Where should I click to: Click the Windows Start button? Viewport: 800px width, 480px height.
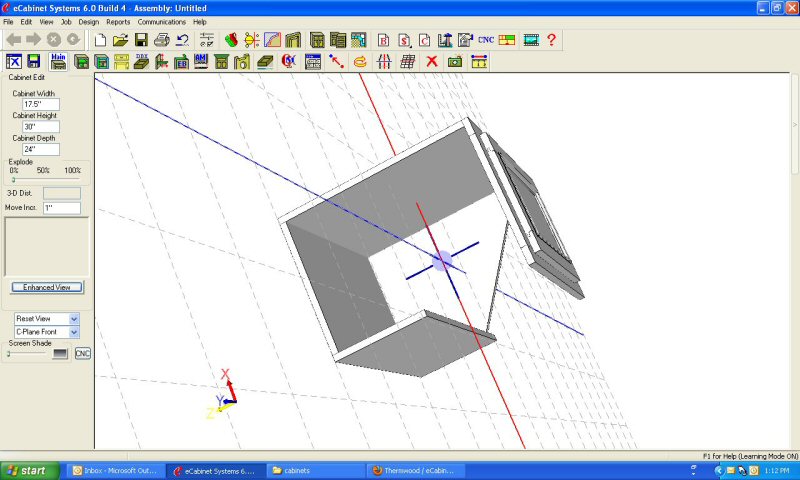click(28, 470)
